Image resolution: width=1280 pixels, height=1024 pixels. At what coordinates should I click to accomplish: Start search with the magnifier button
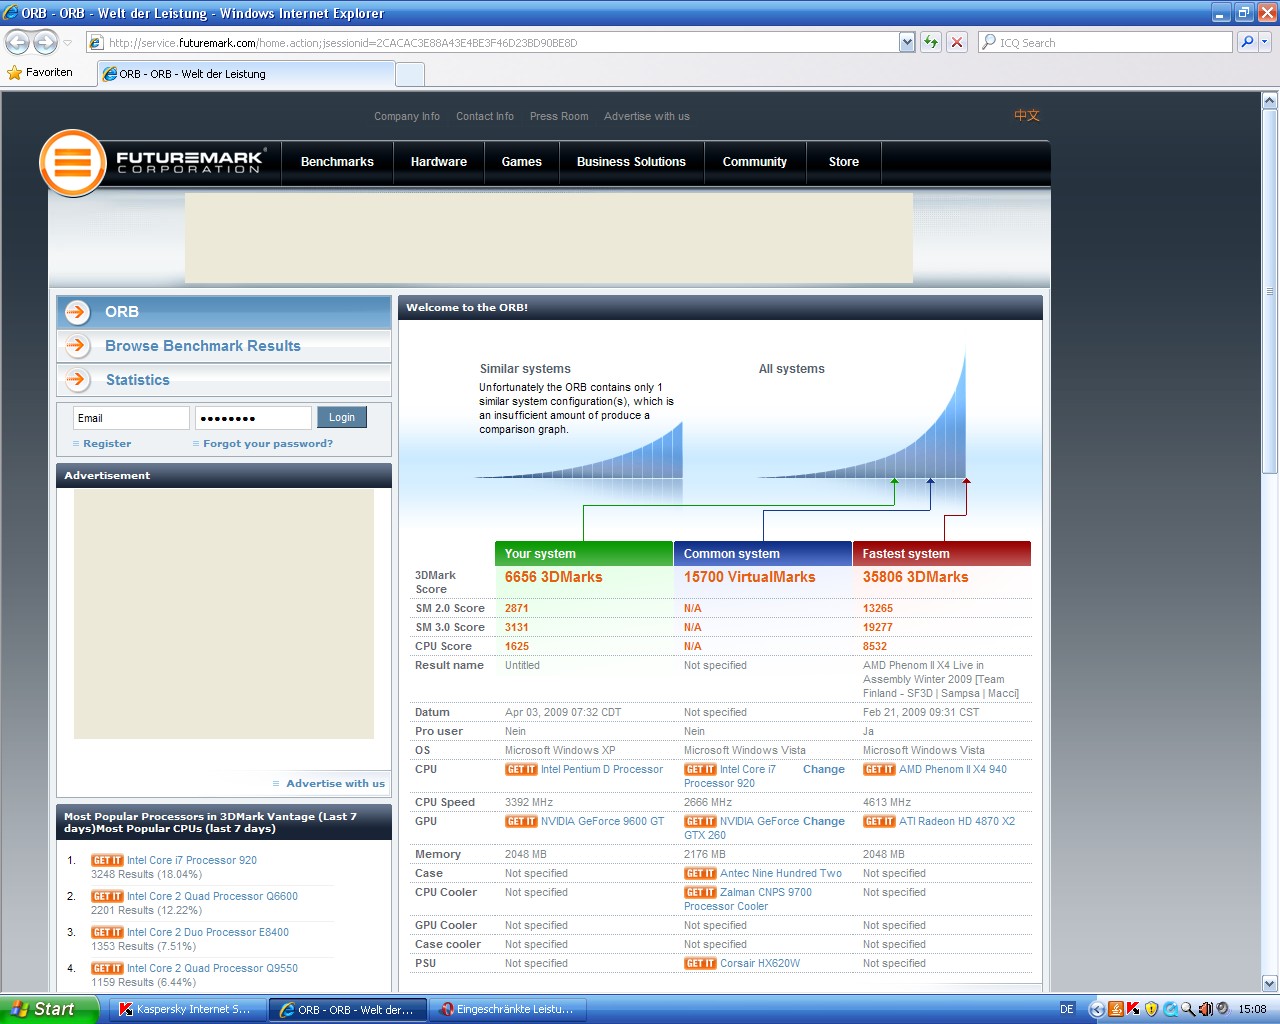pyautogui.click(x=1247, y=42)
